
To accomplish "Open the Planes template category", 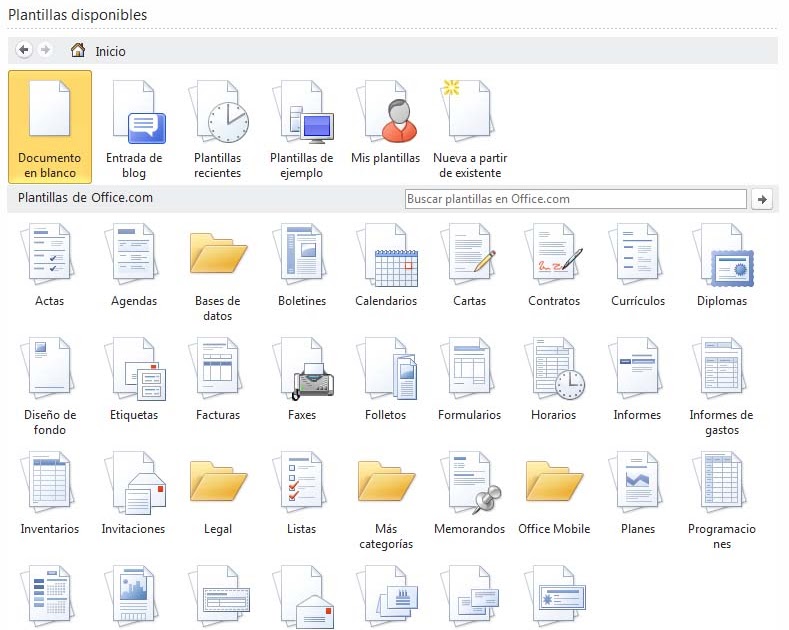I will pos(638,493).
